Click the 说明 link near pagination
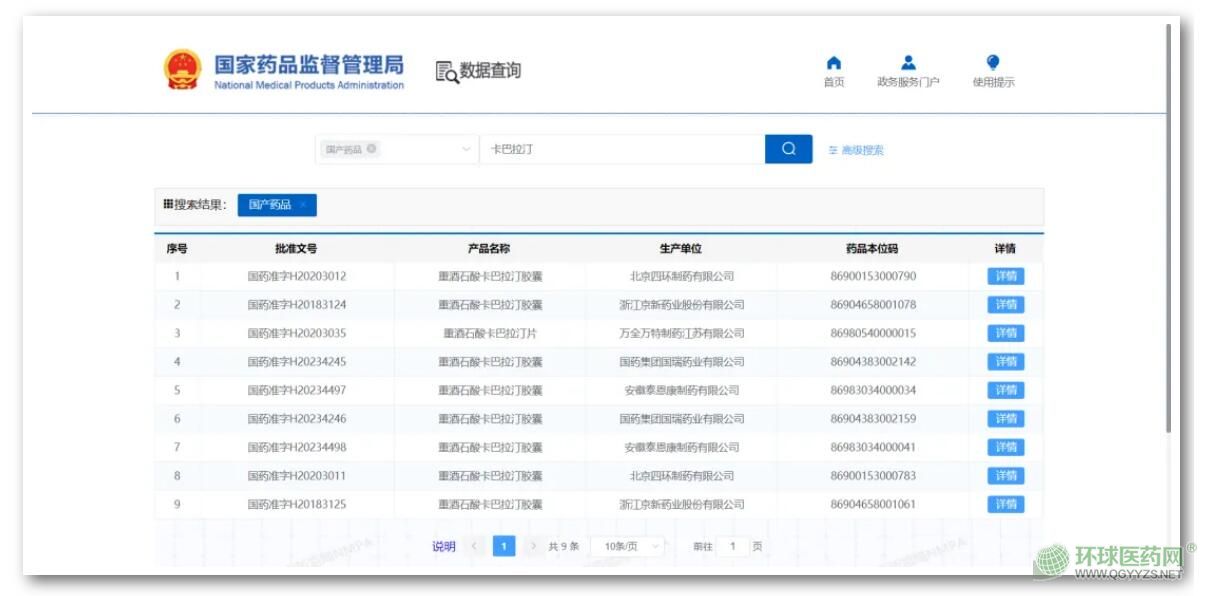Image resolution: width=1208 pixels, height=596 pixels. point(443,546)
